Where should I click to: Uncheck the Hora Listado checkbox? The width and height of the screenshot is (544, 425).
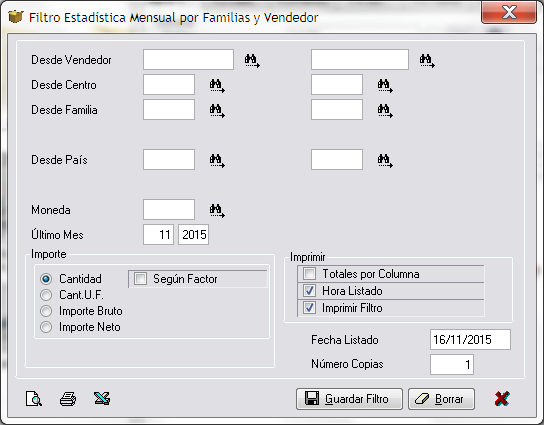tap(309, 291)
